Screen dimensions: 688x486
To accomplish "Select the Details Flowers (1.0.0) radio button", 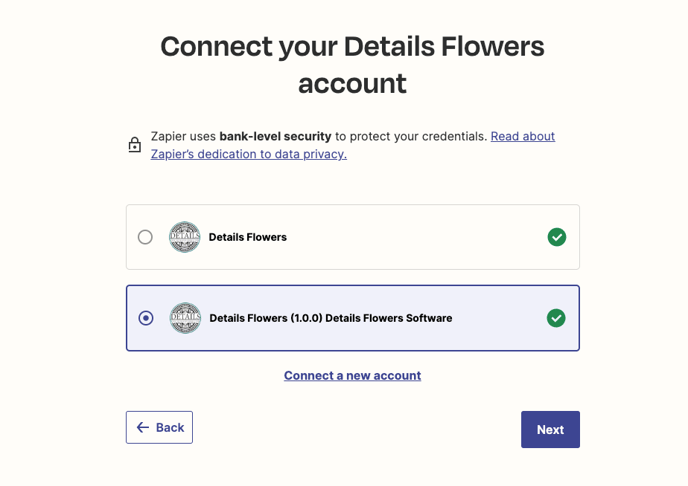I will point(146,318).
